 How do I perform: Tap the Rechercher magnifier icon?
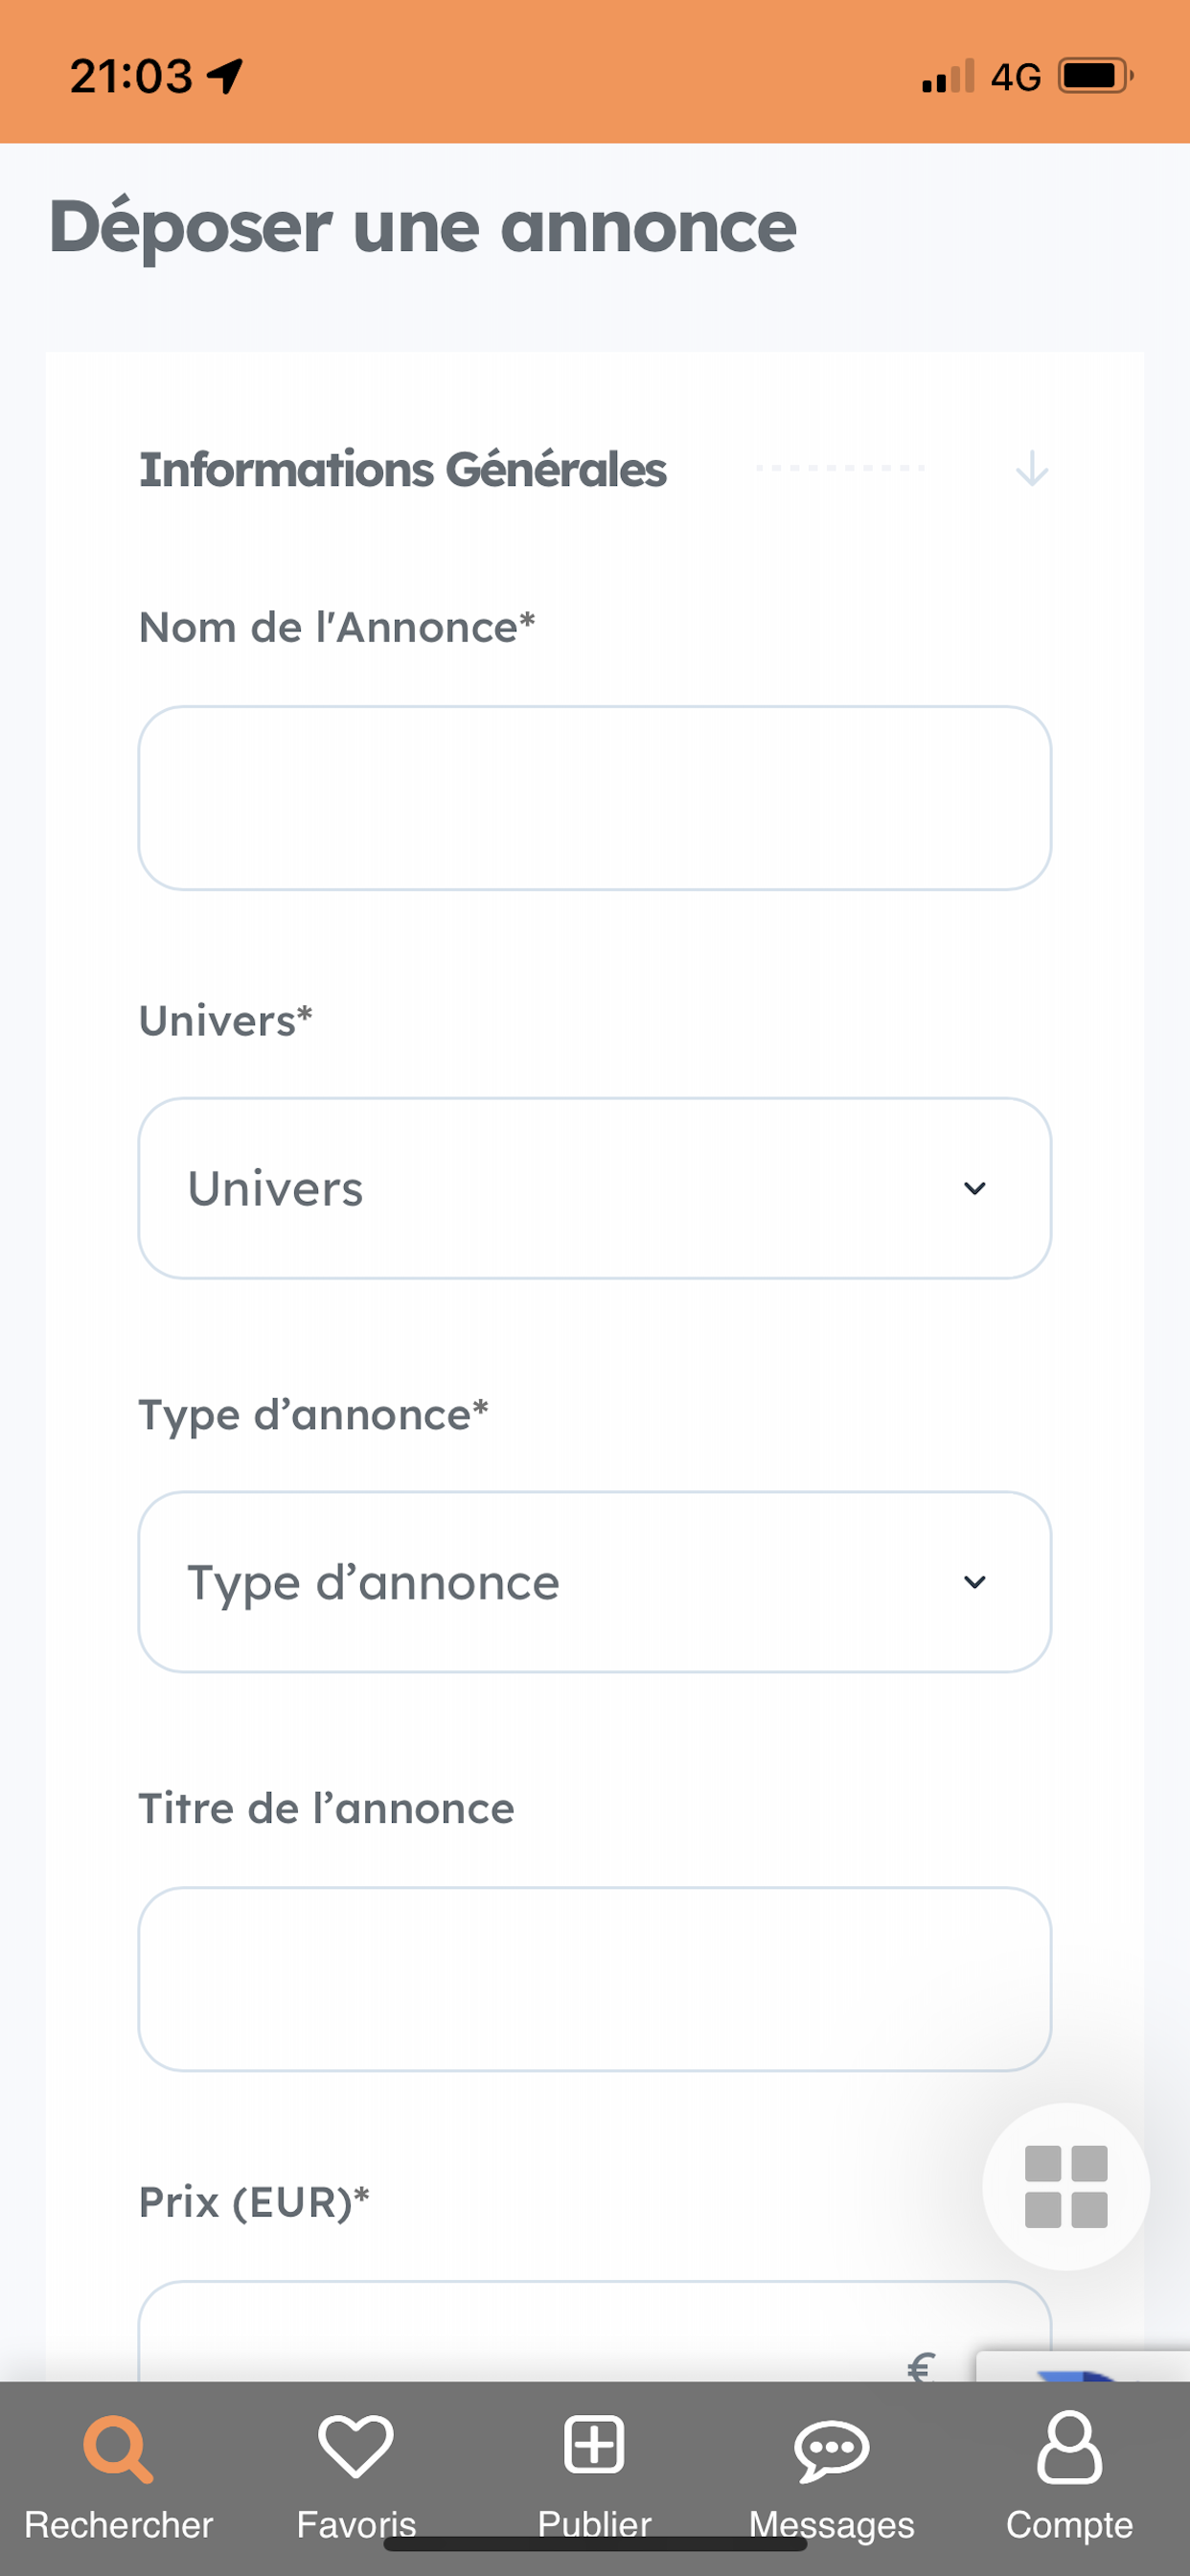(x=118, y=2449)
